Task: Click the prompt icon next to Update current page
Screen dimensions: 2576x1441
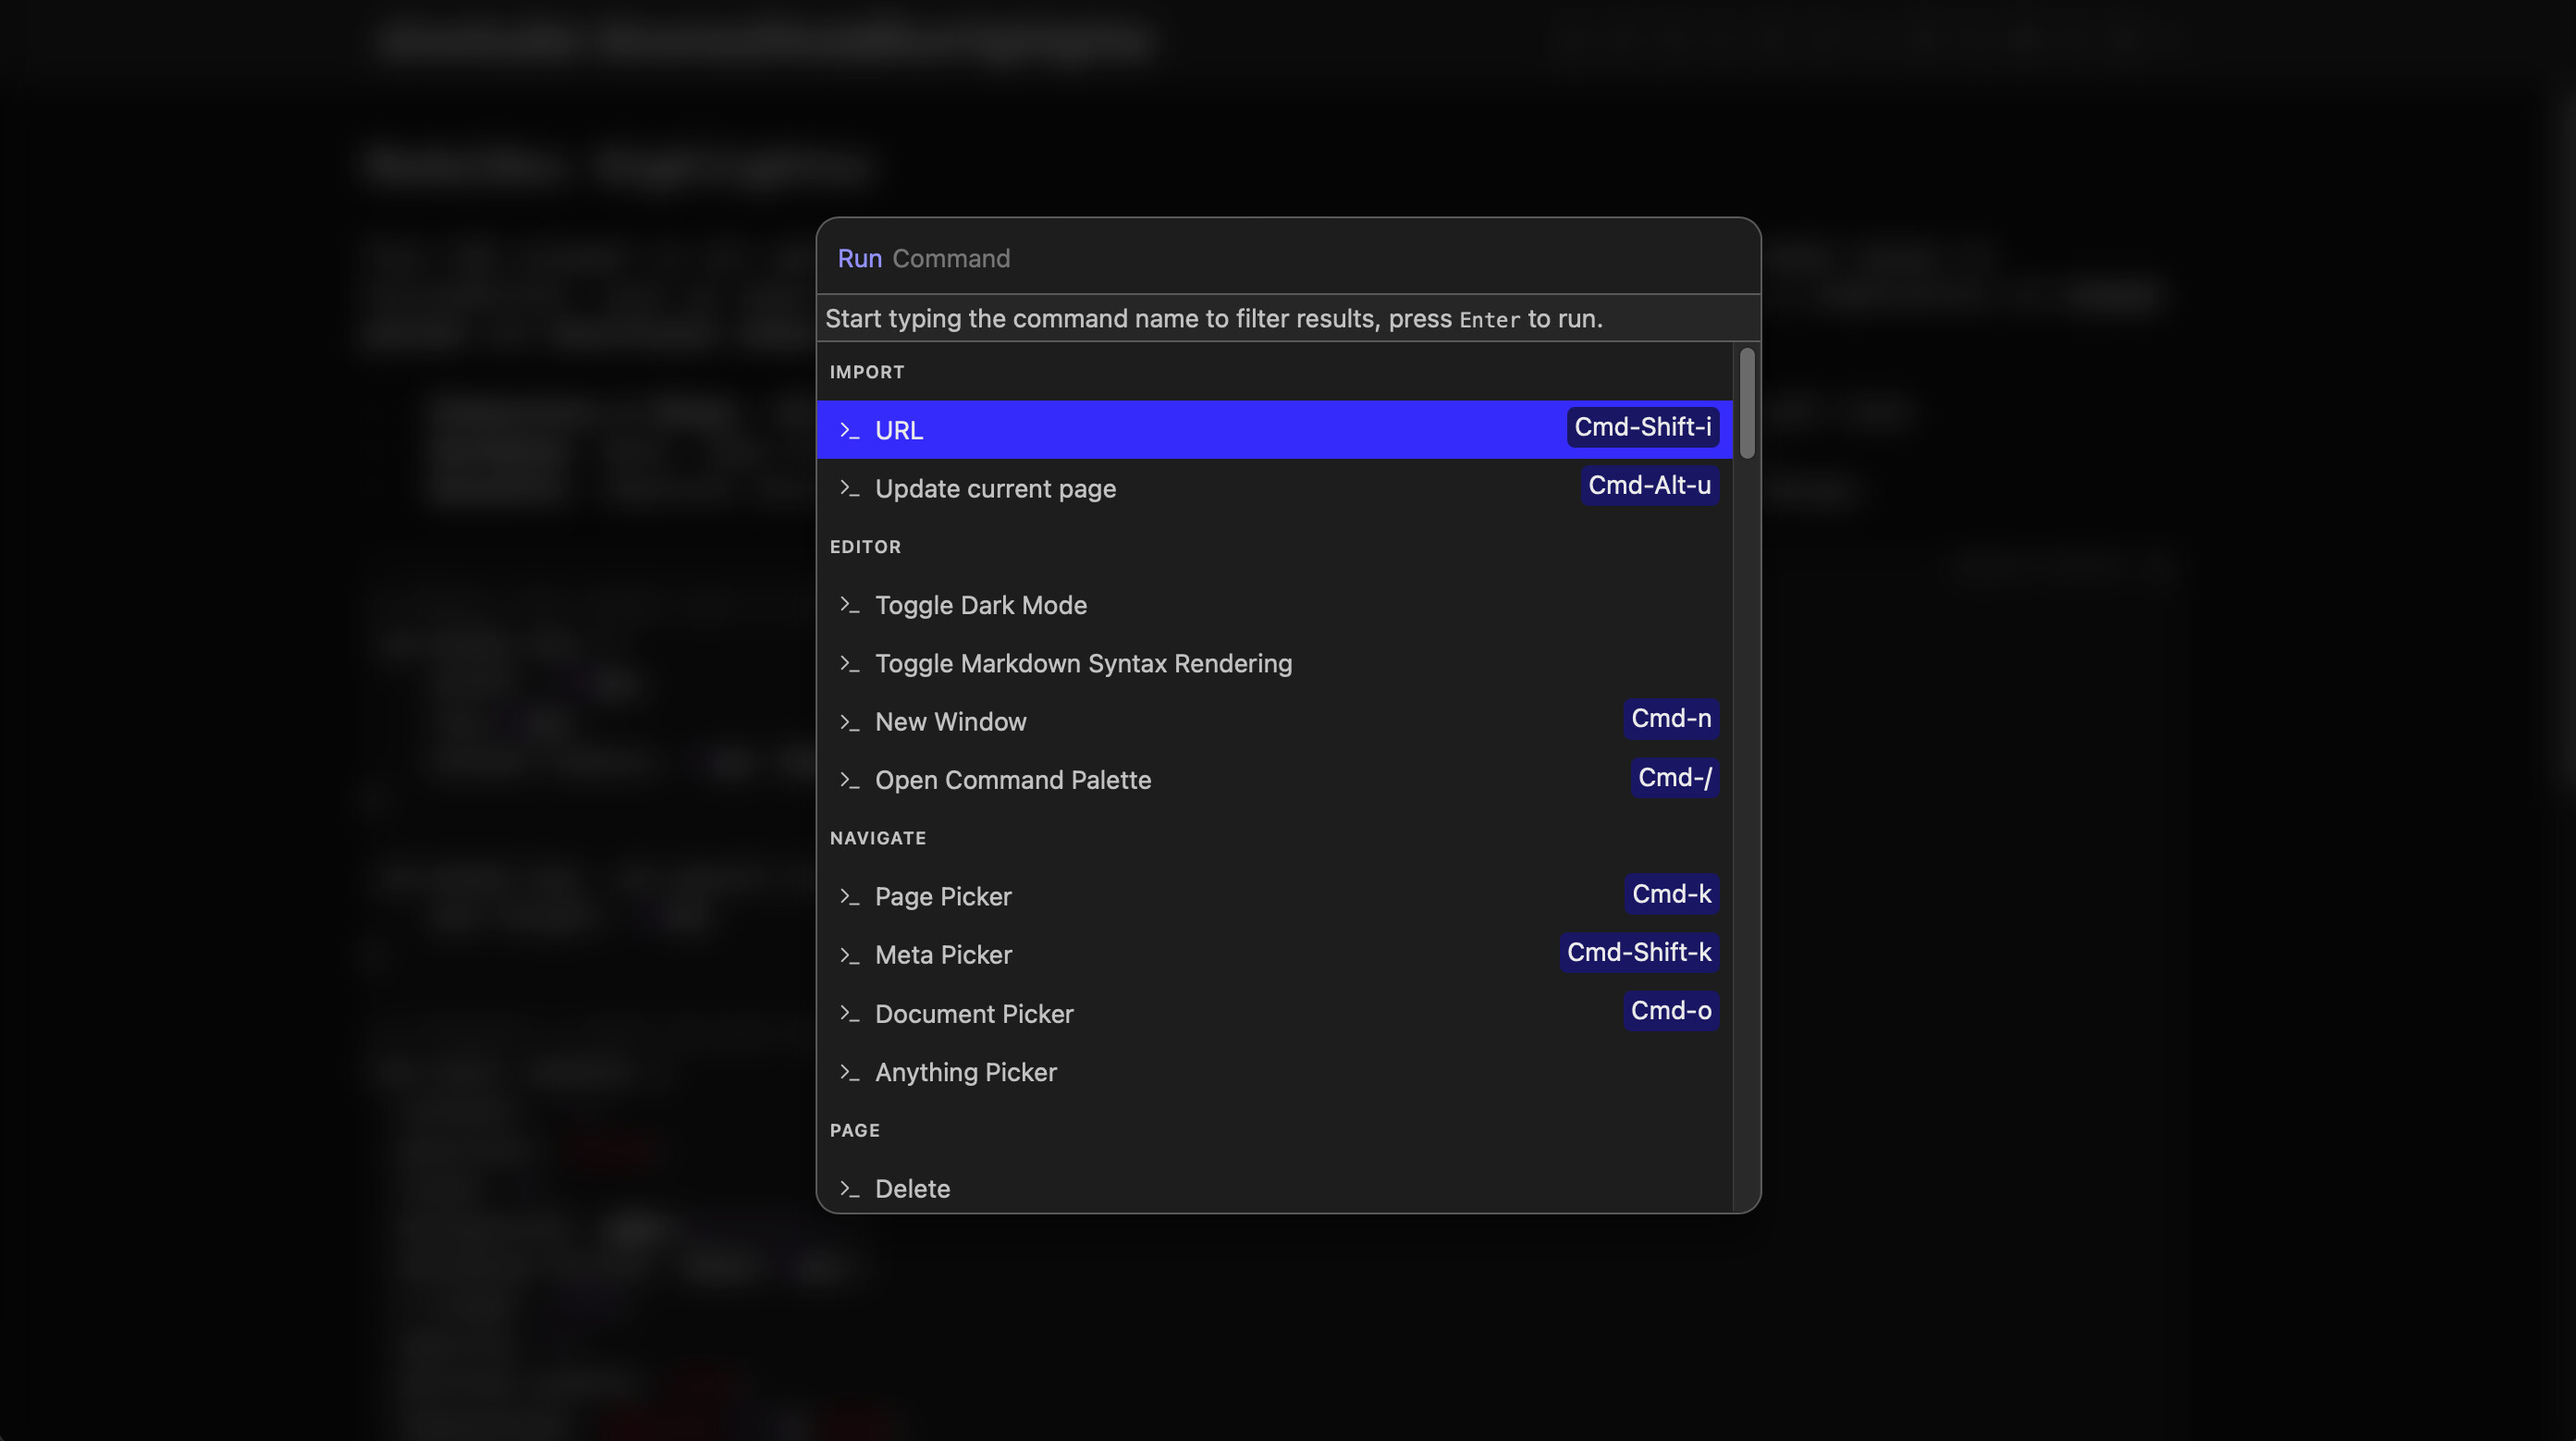Action: click(x=849, y=488)
